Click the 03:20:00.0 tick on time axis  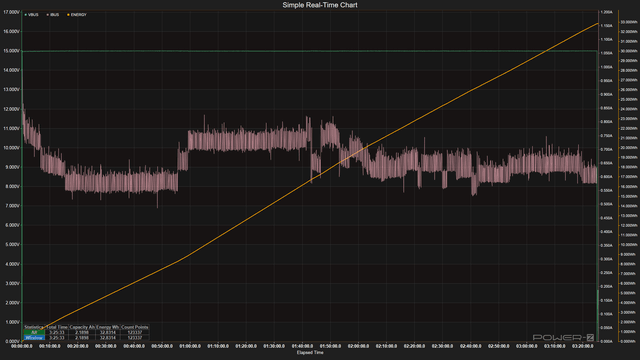click(x=583, y=346)
